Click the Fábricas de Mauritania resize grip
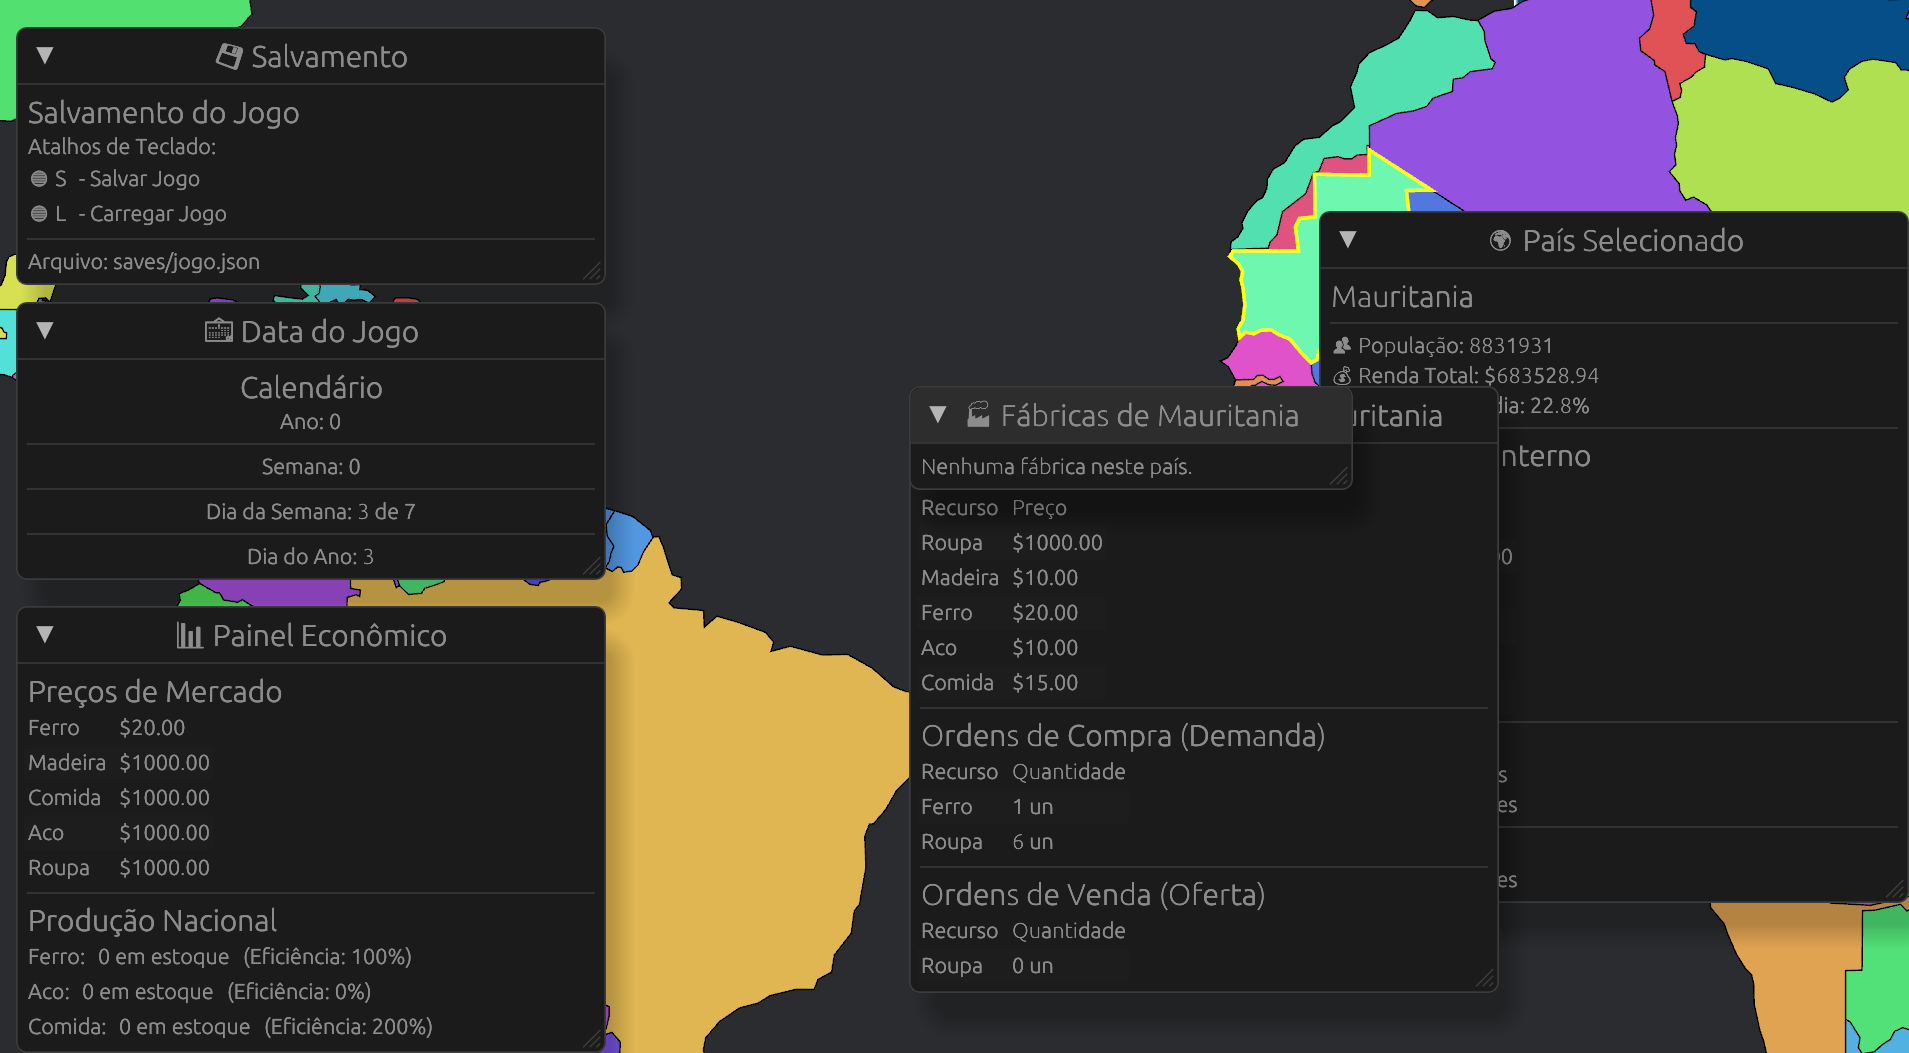The height and width of the screenshot is (1053, 1909). [1340, 477]
